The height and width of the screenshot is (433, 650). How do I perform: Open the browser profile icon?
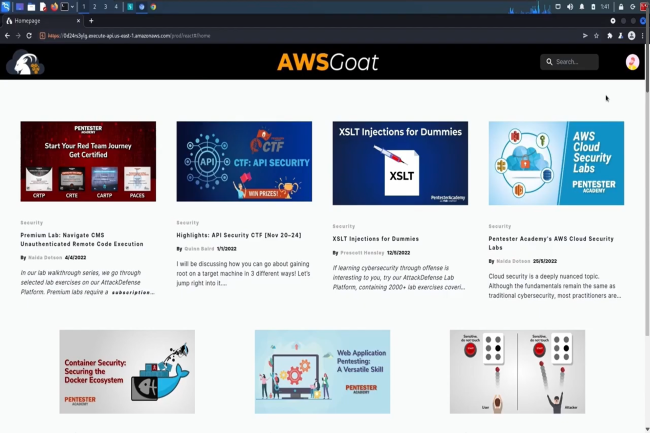click(632, 36)
